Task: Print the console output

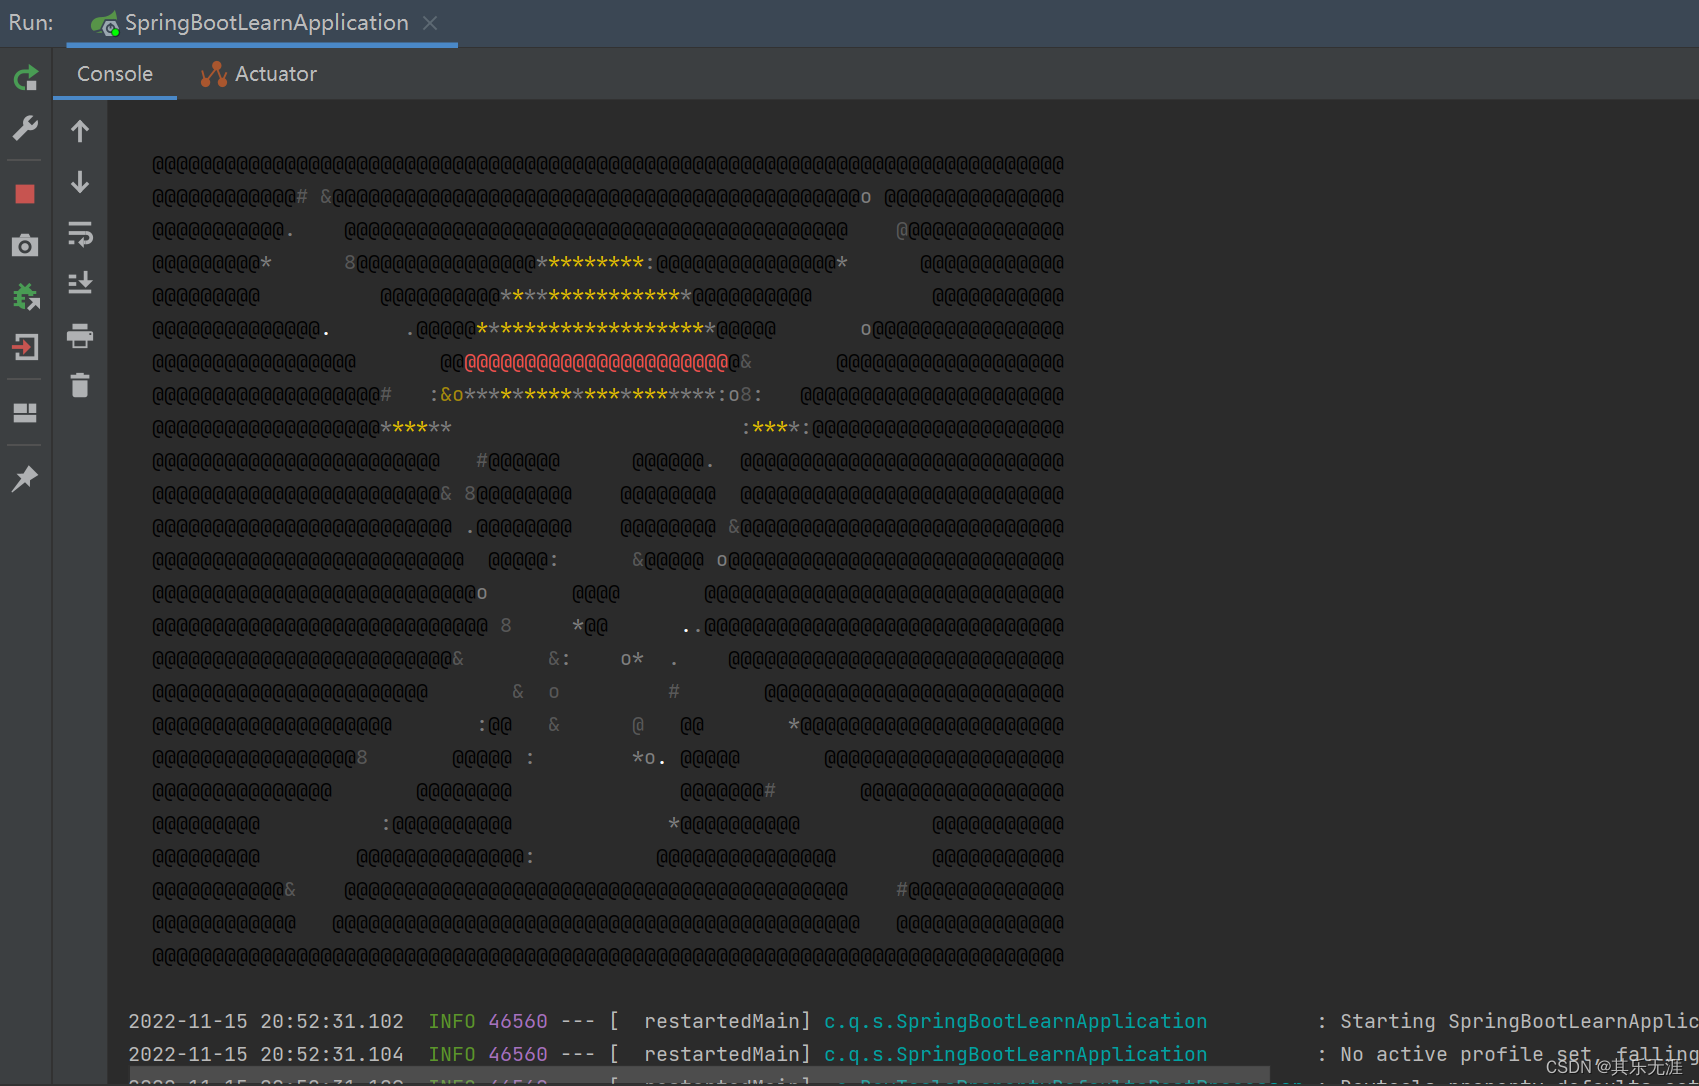Action: 80,335
